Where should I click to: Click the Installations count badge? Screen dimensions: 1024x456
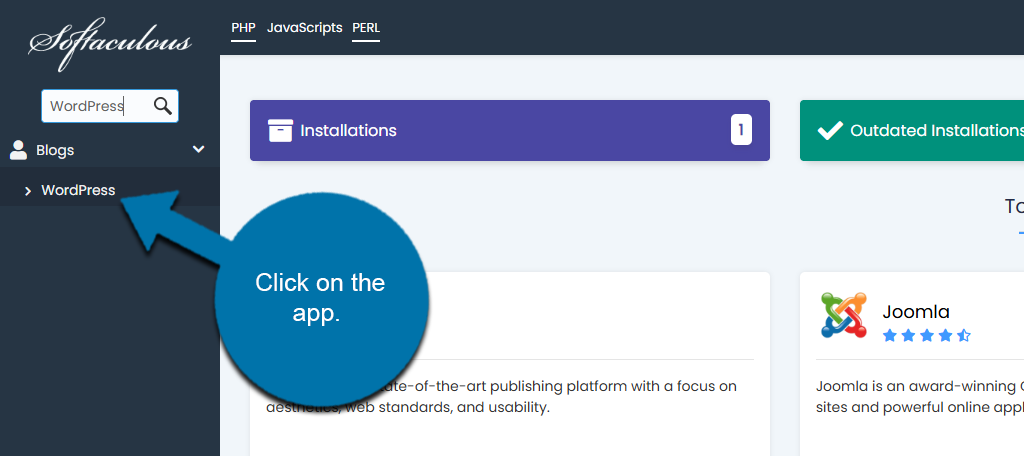(x=741, y=130)
